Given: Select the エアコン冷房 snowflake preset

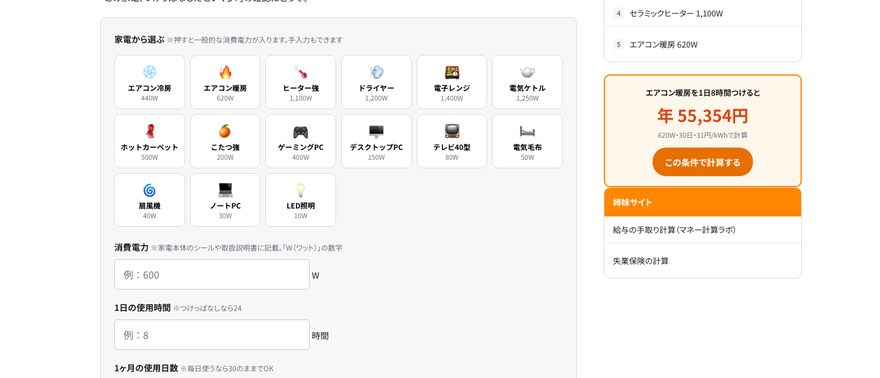Looking at the screenshot, I should point(149,82).
